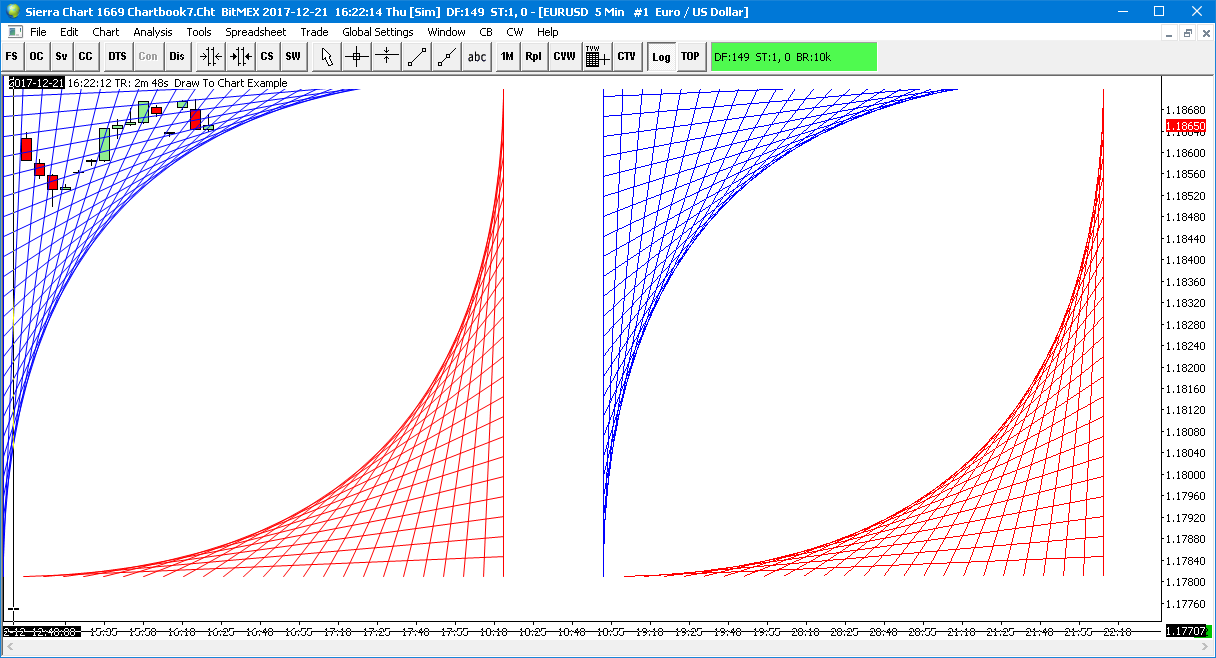
Task: Open the CW menu
Action: click(515, 32)
